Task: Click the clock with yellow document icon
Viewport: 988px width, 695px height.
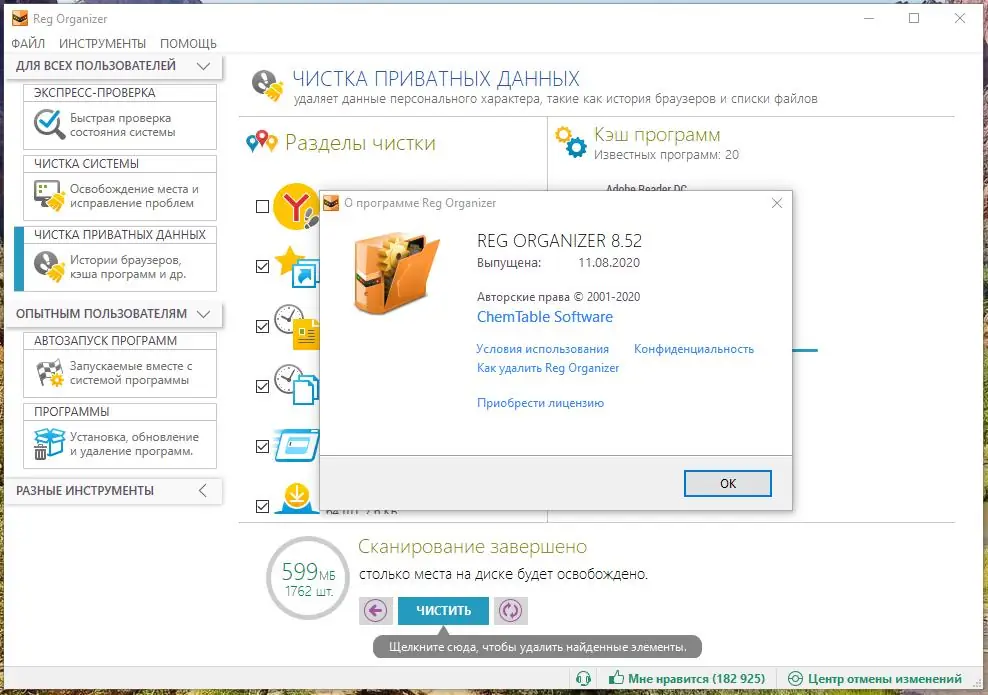Action: point(297,326)
